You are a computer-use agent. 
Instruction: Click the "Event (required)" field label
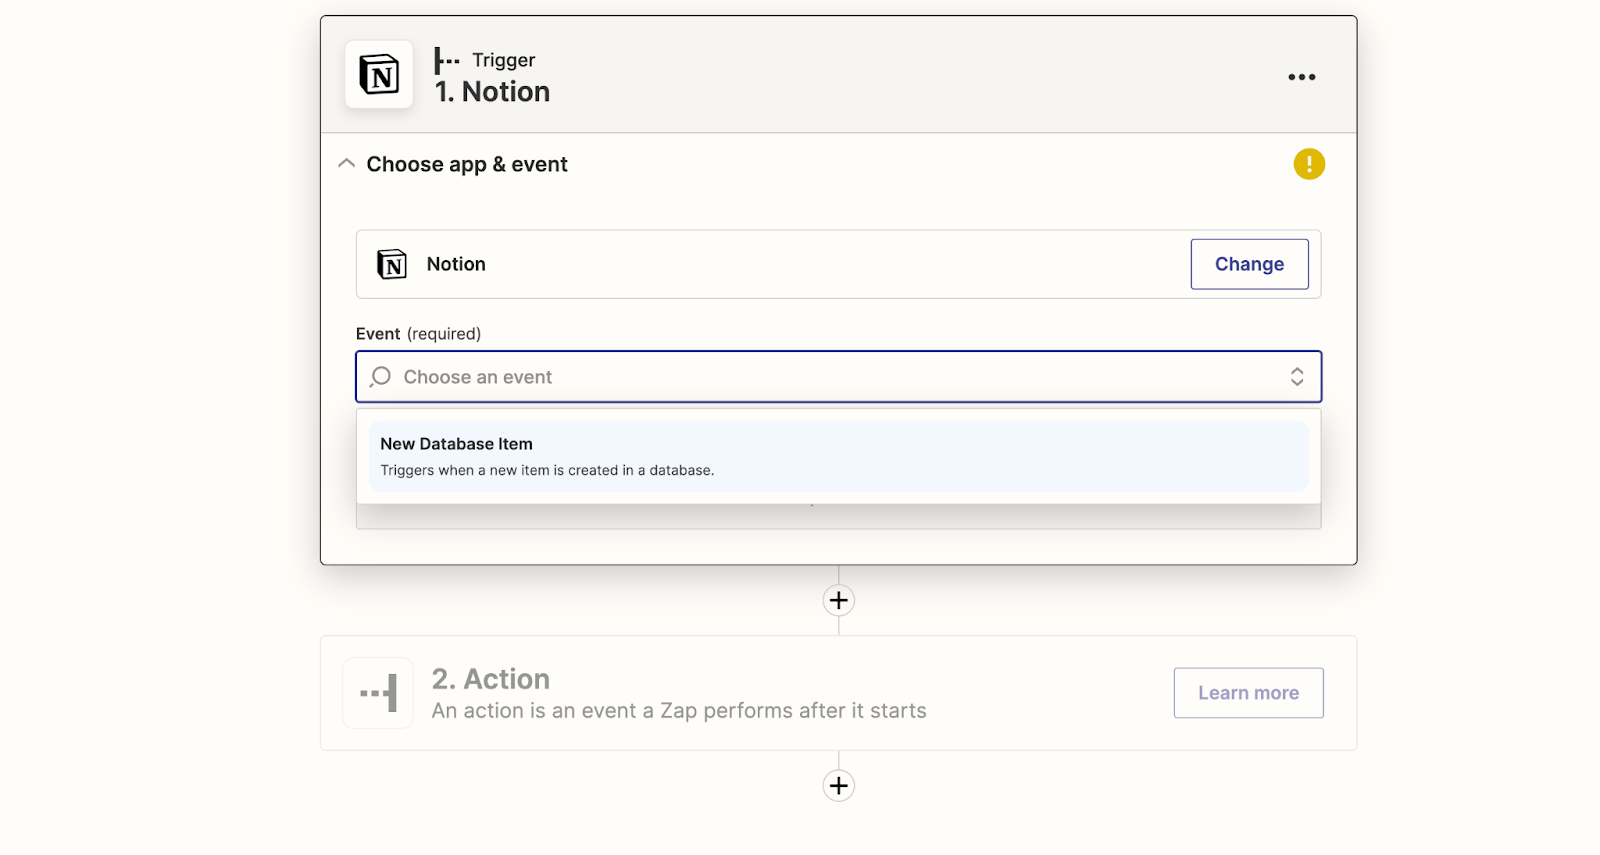[x=418, y=334]
